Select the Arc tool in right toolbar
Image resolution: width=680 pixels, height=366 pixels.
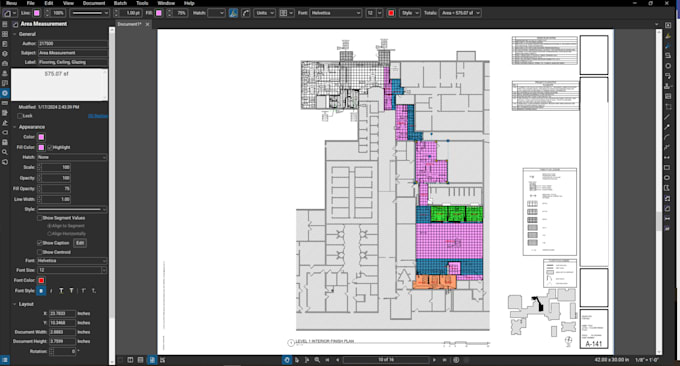tap(667, 137)
